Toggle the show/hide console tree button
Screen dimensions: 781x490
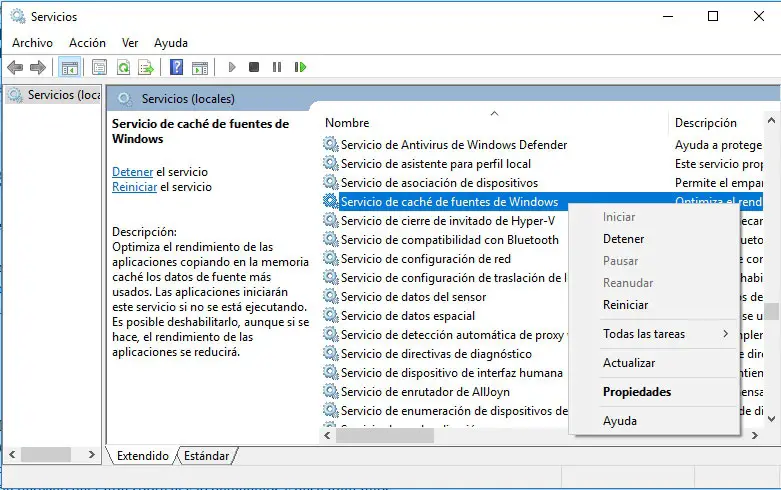tap(69, 68)
